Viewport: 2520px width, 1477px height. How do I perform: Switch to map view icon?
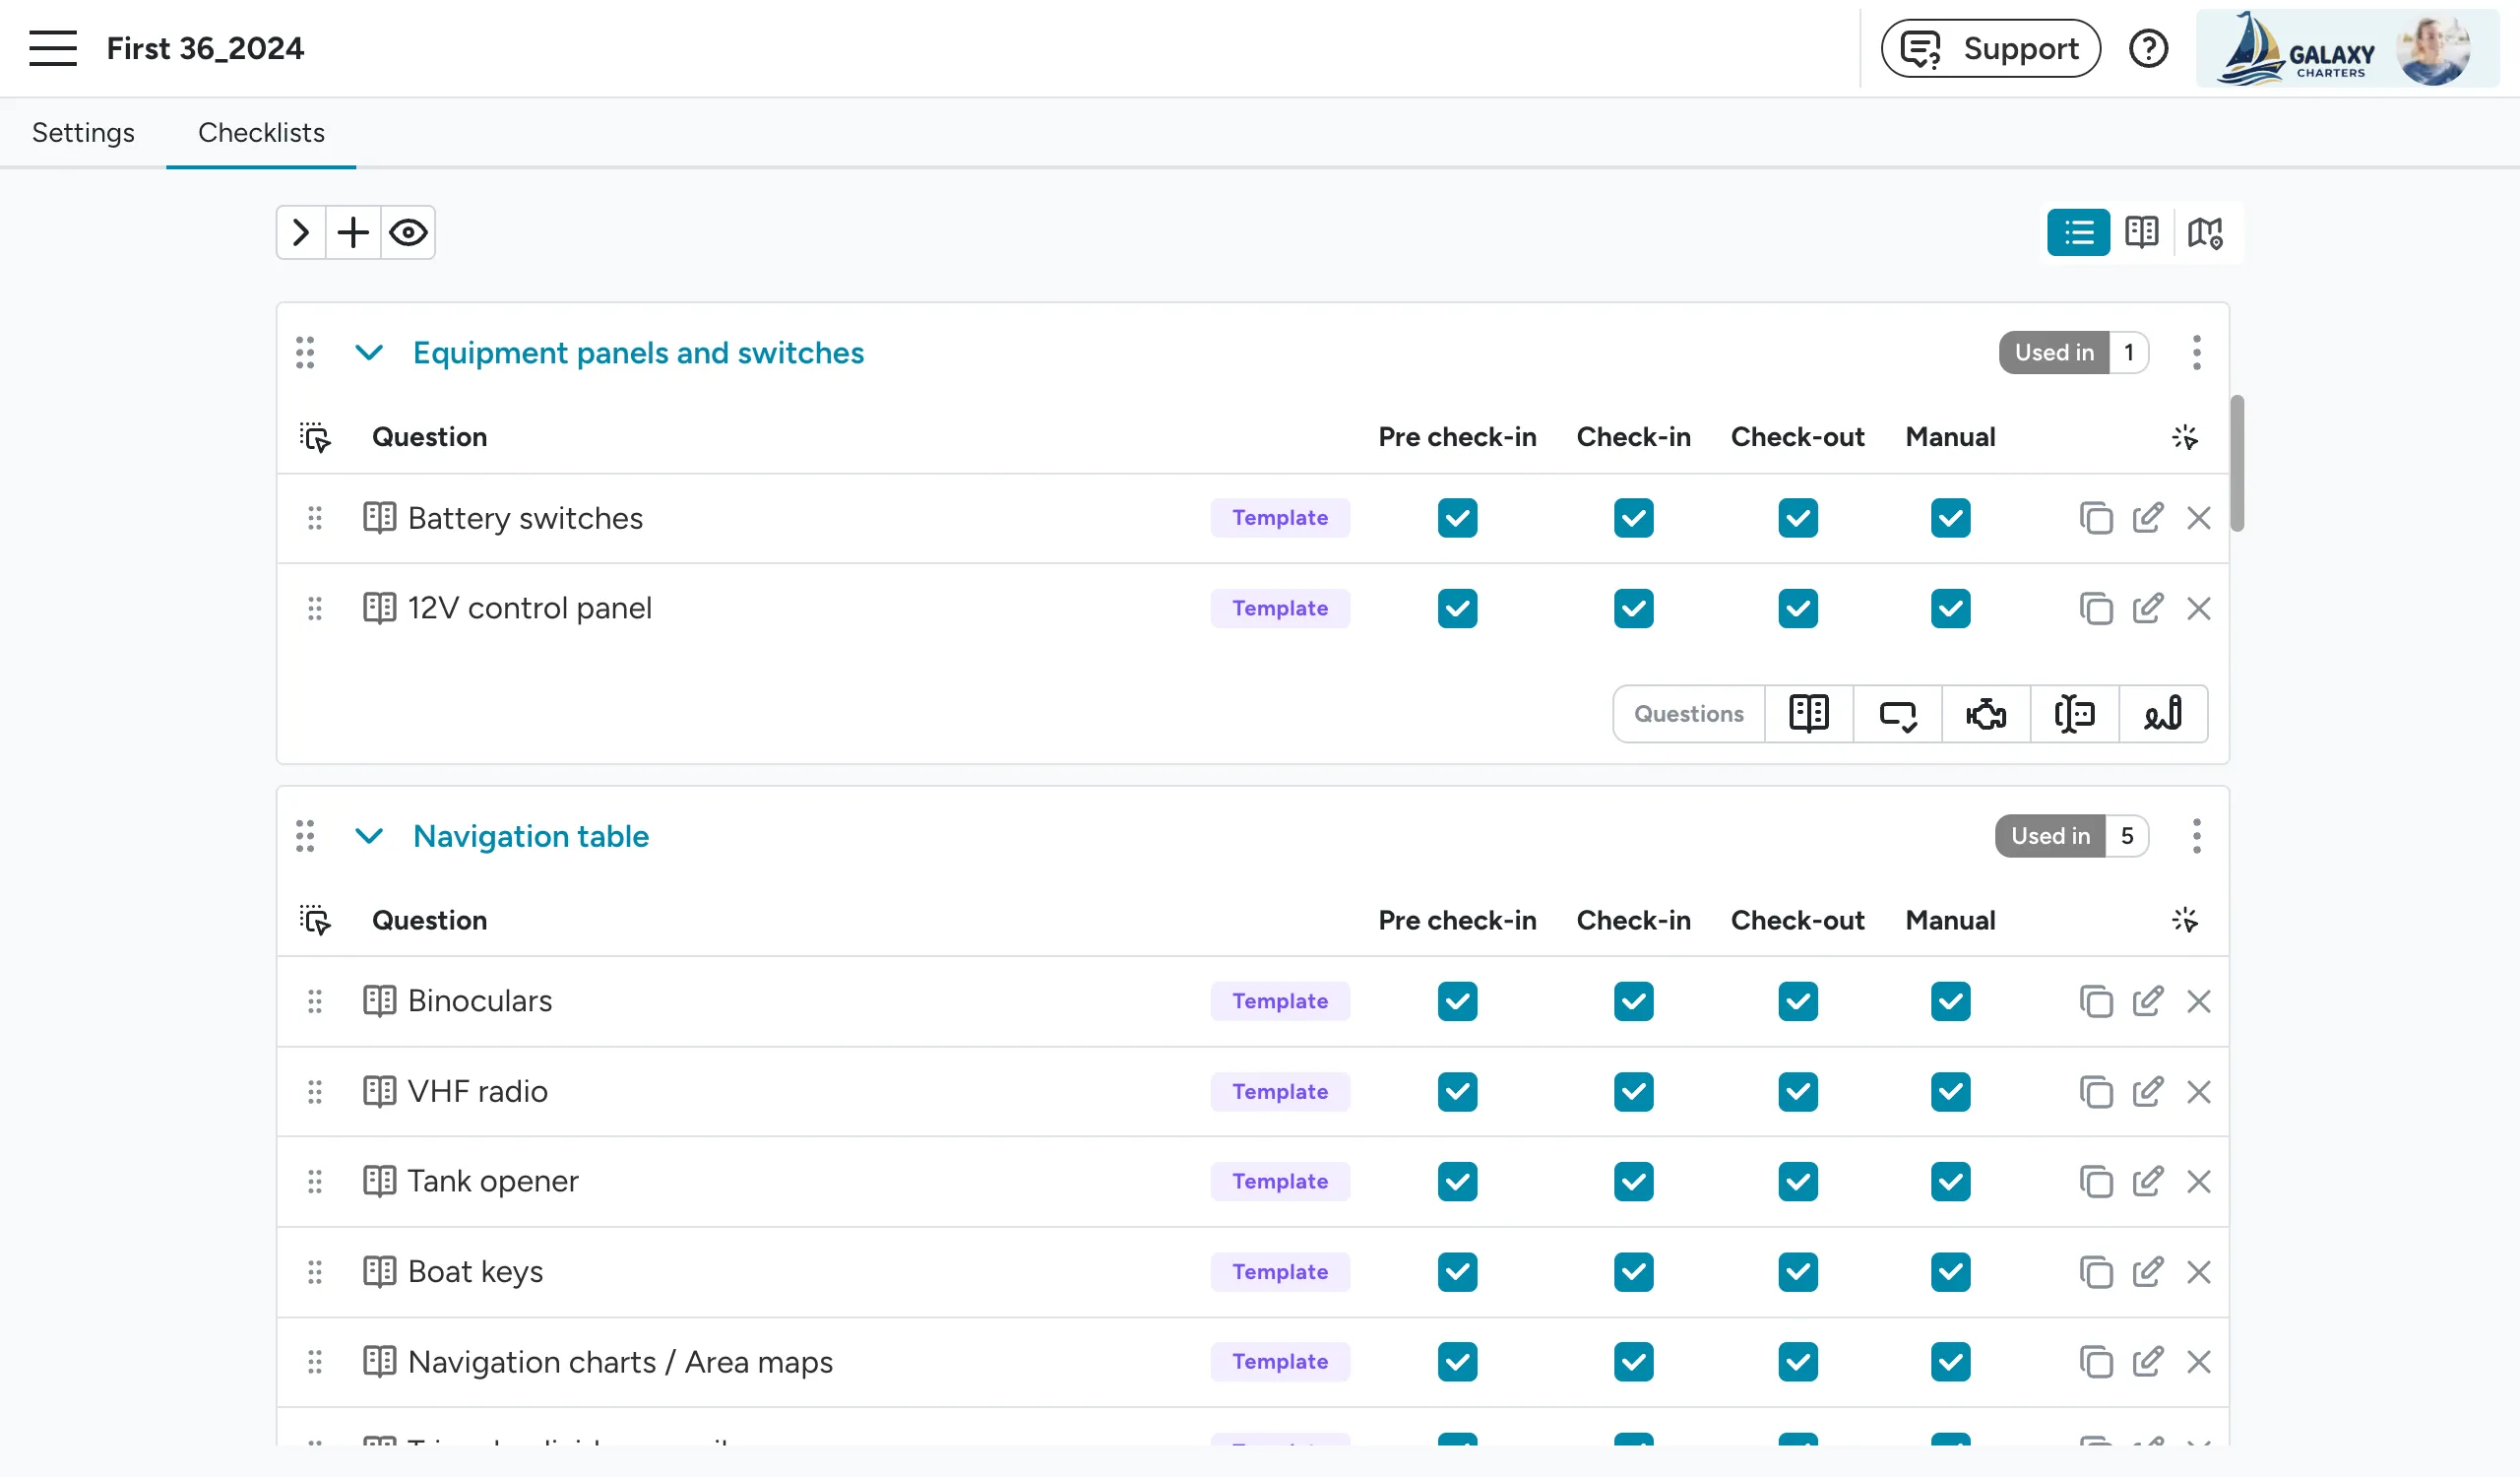[x=2205, y=233]
